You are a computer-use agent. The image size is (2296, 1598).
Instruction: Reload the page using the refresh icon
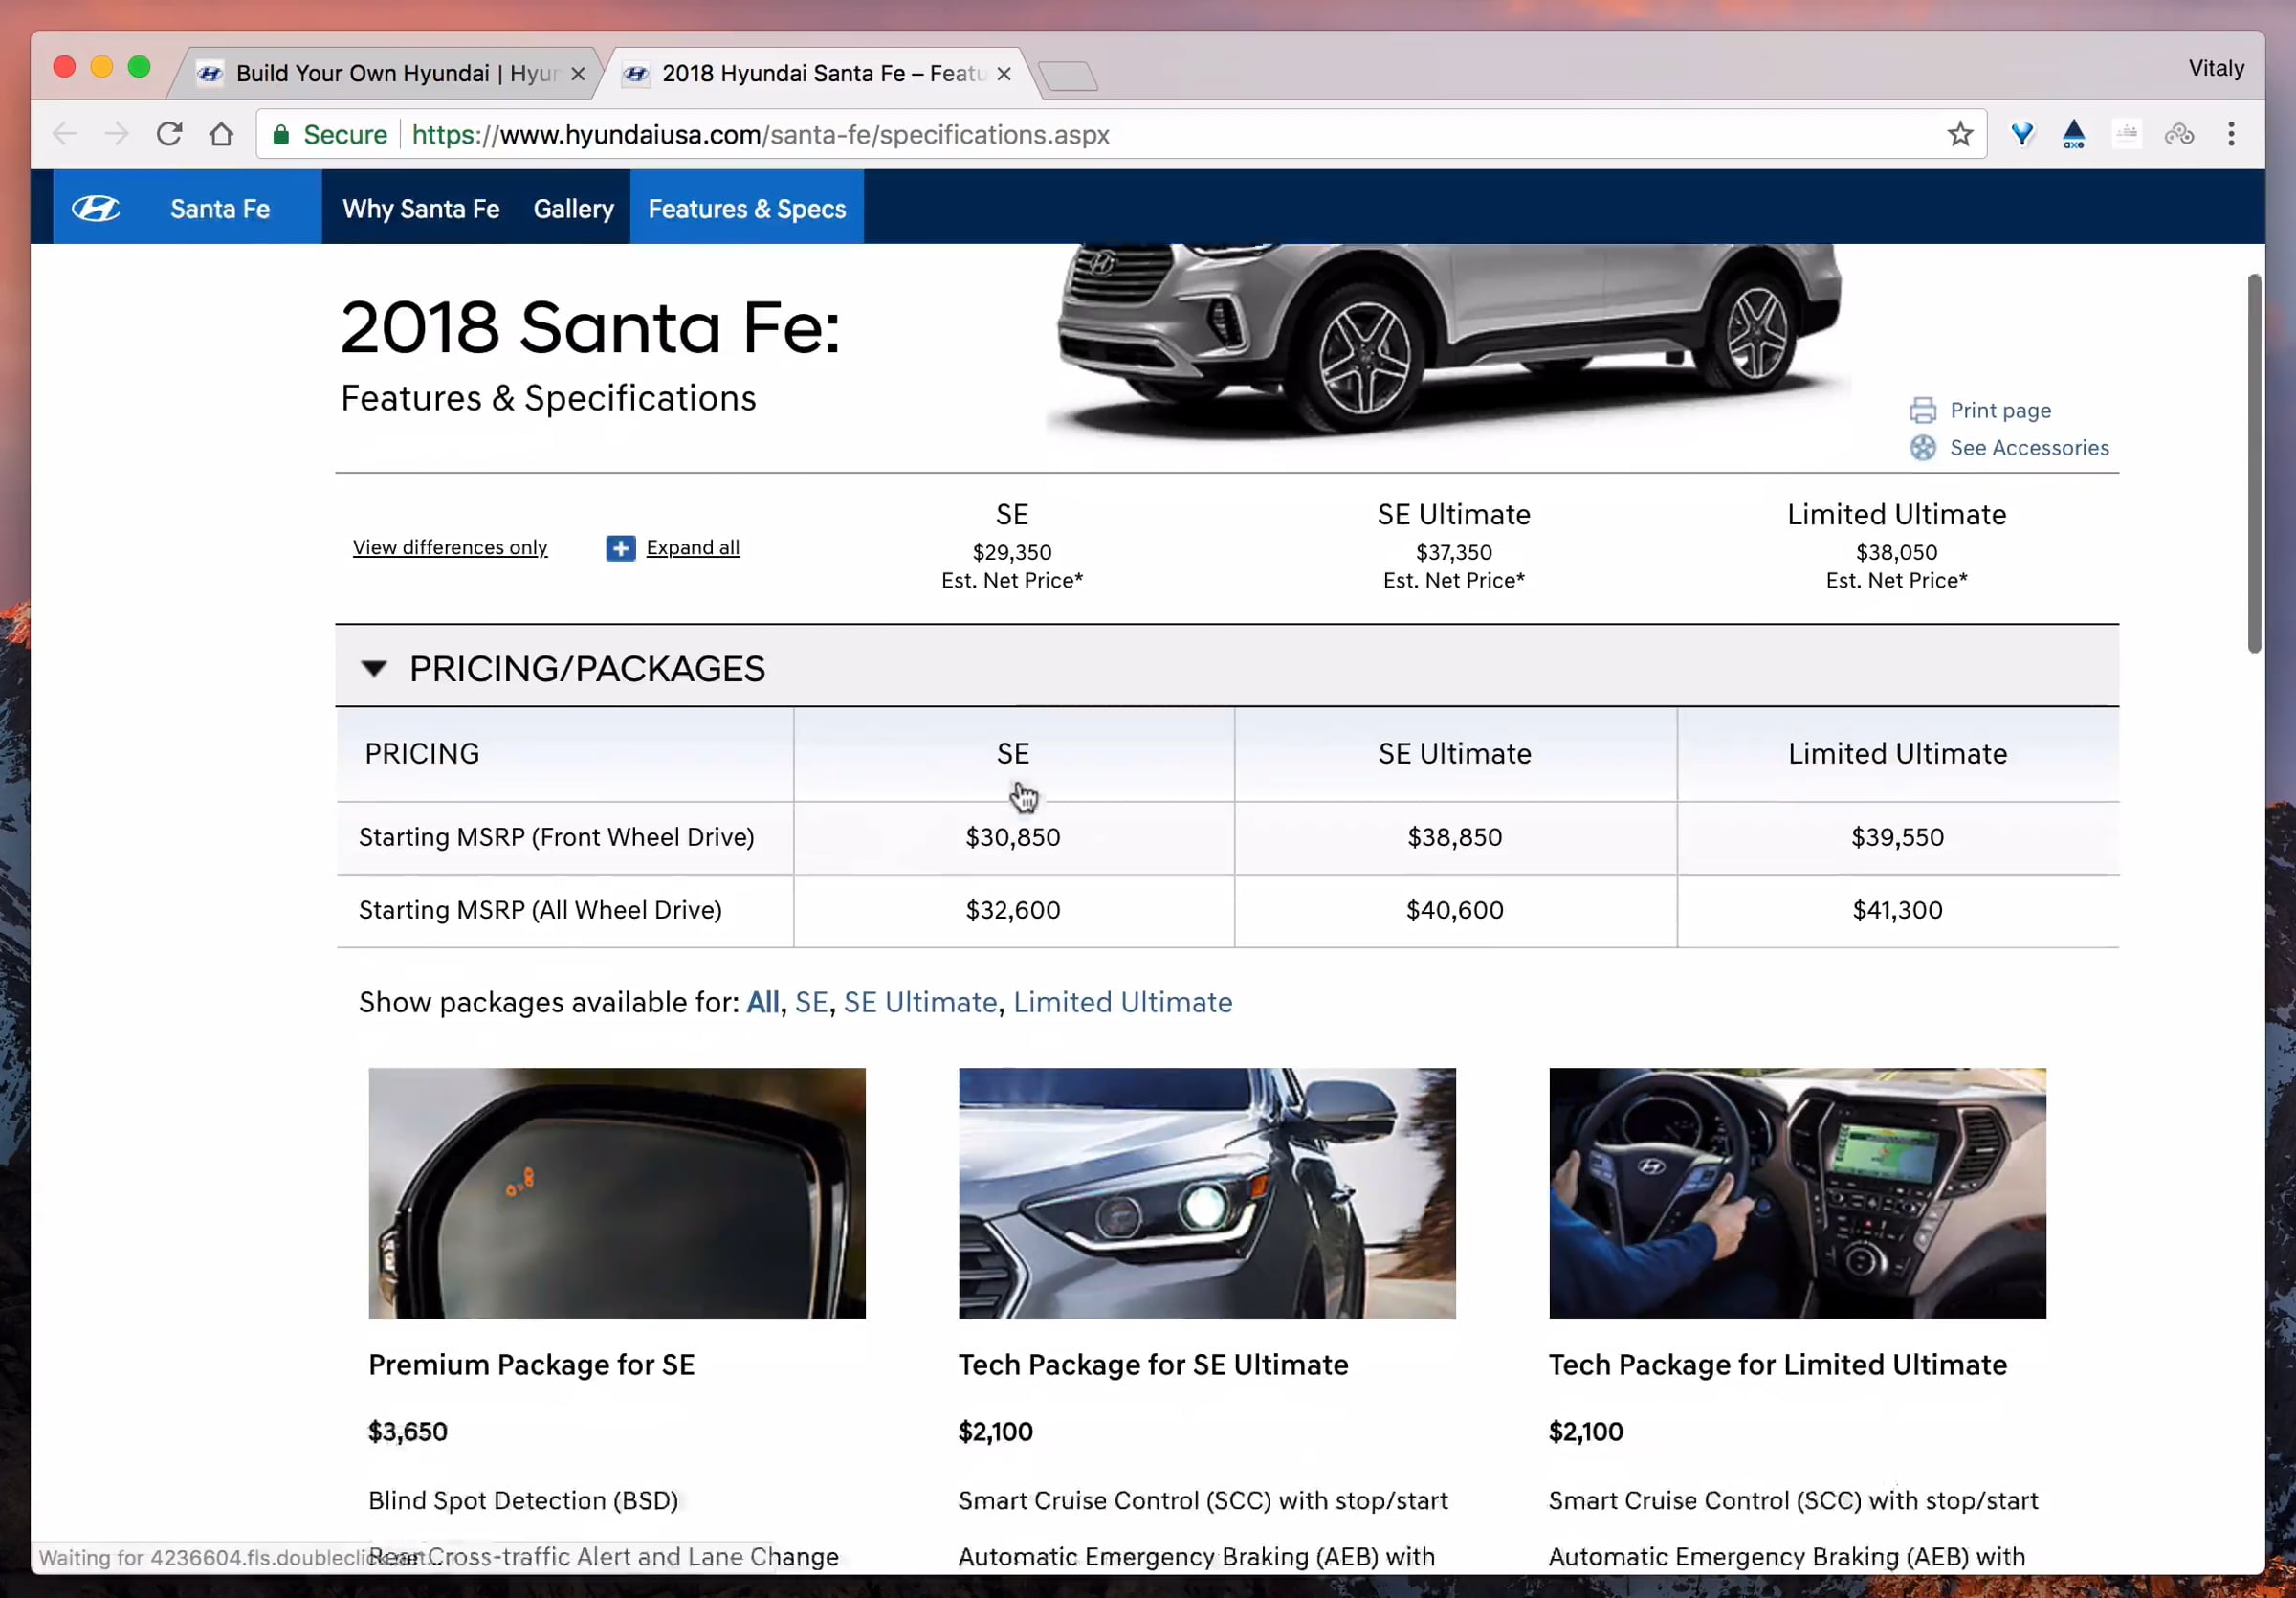coord(169,134)
